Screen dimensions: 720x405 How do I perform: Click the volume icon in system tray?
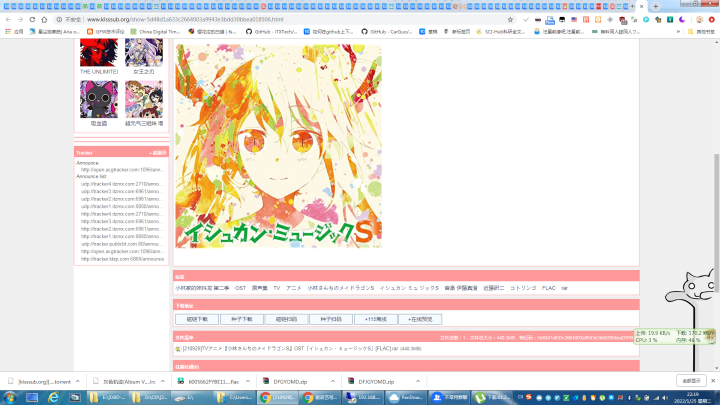point(665,398)
